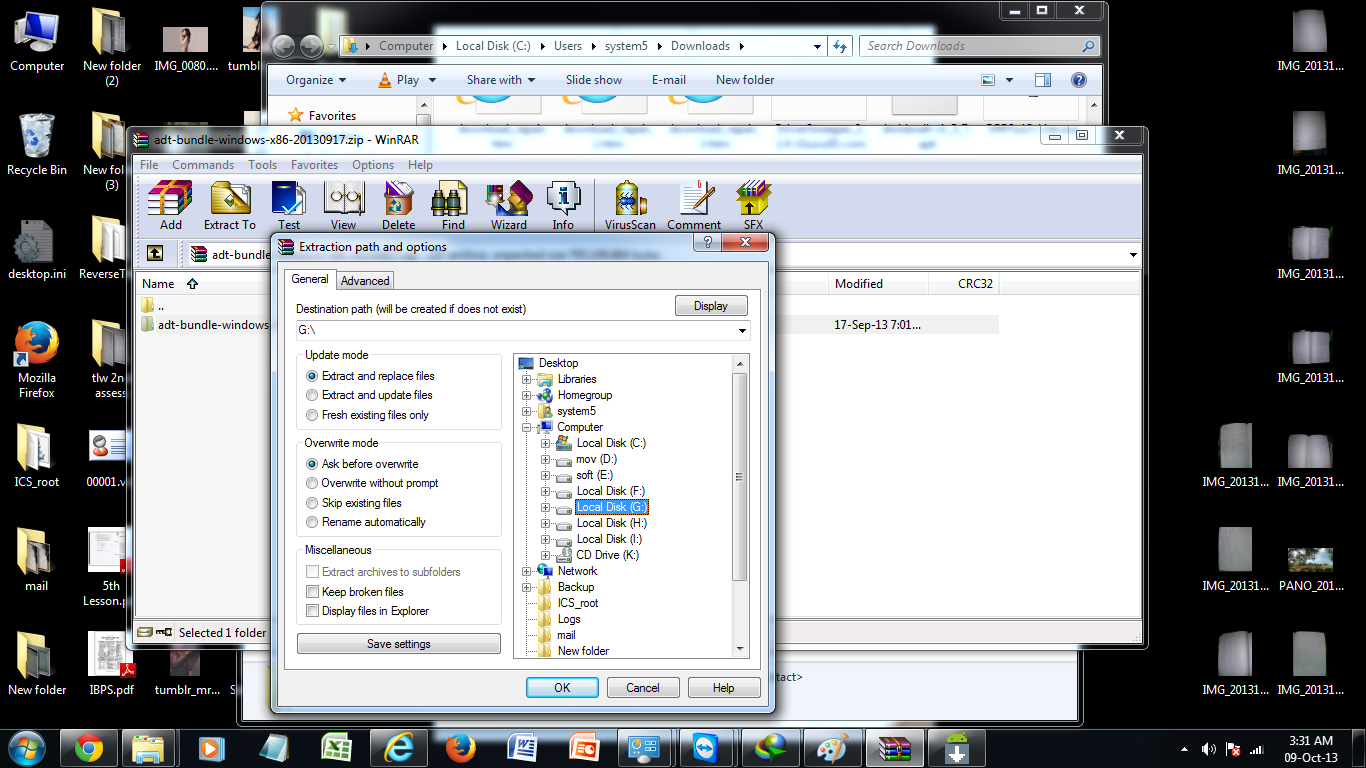Open Share with dropdown in Explorer
The height and width of the screenshot is (768, 1366).
pyautogui.click(x=501, y=80)
